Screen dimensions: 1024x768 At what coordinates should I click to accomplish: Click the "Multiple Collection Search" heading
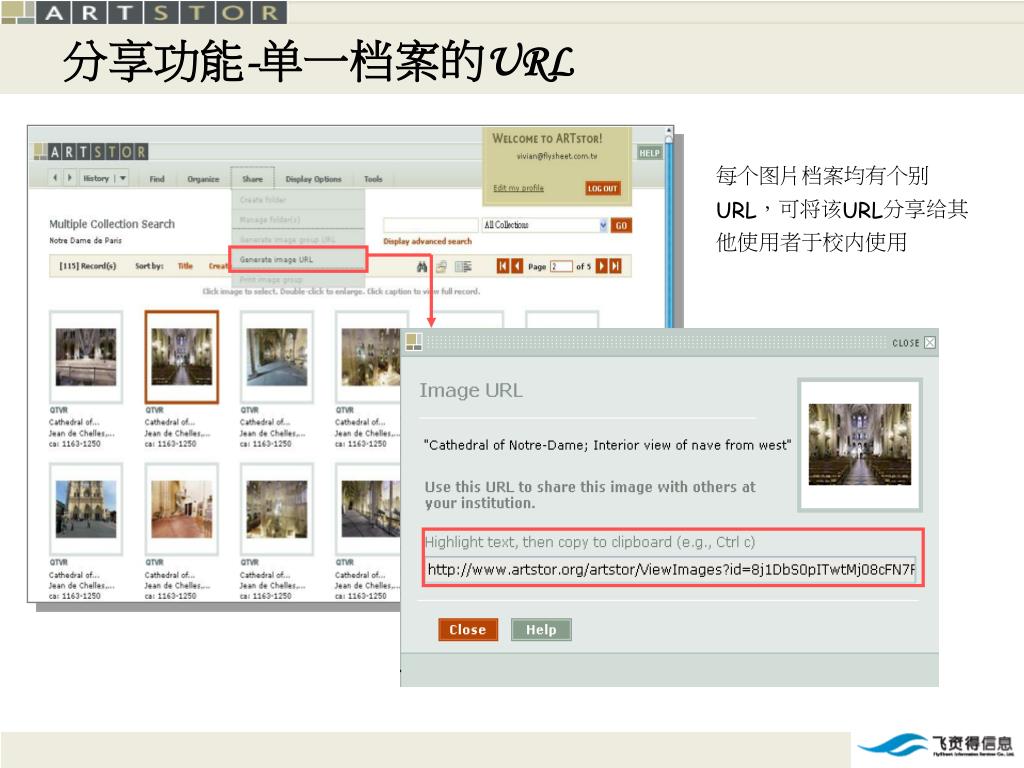coord(112,224)
